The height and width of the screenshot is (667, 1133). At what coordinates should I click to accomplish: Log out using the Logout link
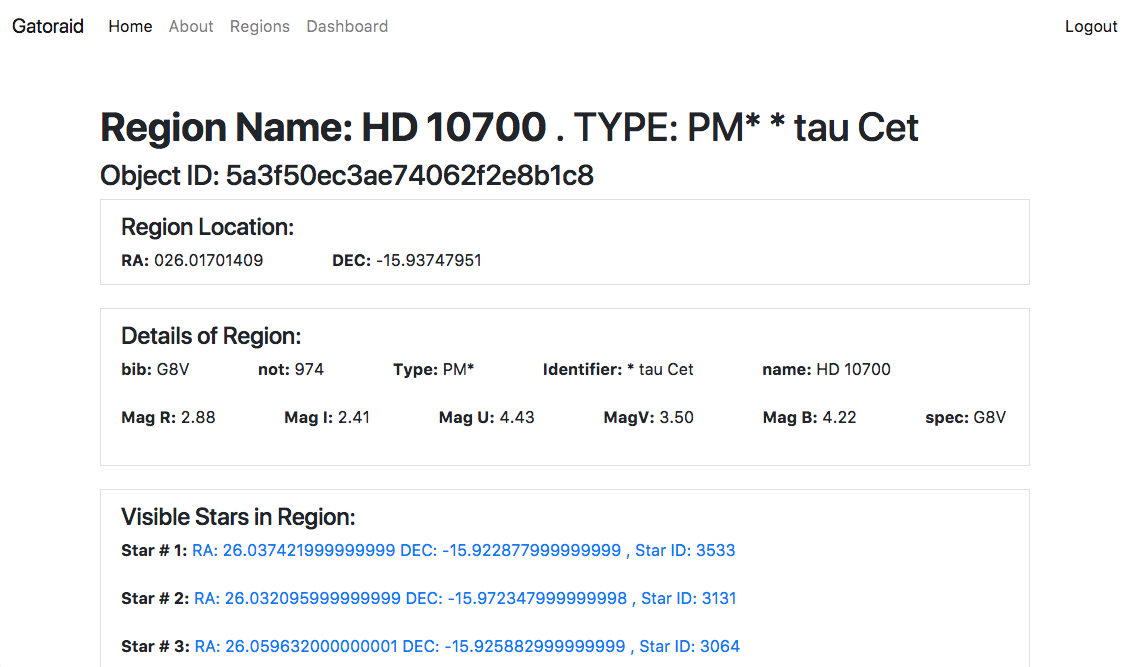(1091, 26)
